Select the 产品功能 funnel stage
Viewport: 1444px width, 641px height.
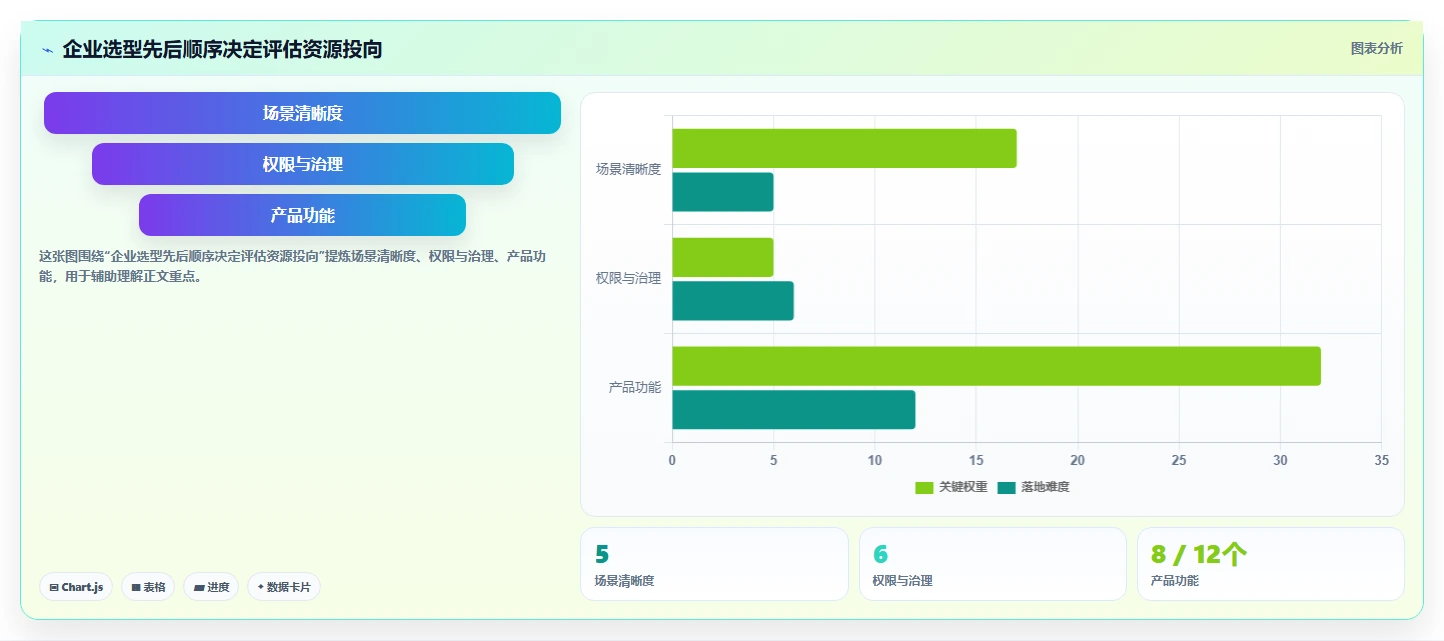coord(302,215)
